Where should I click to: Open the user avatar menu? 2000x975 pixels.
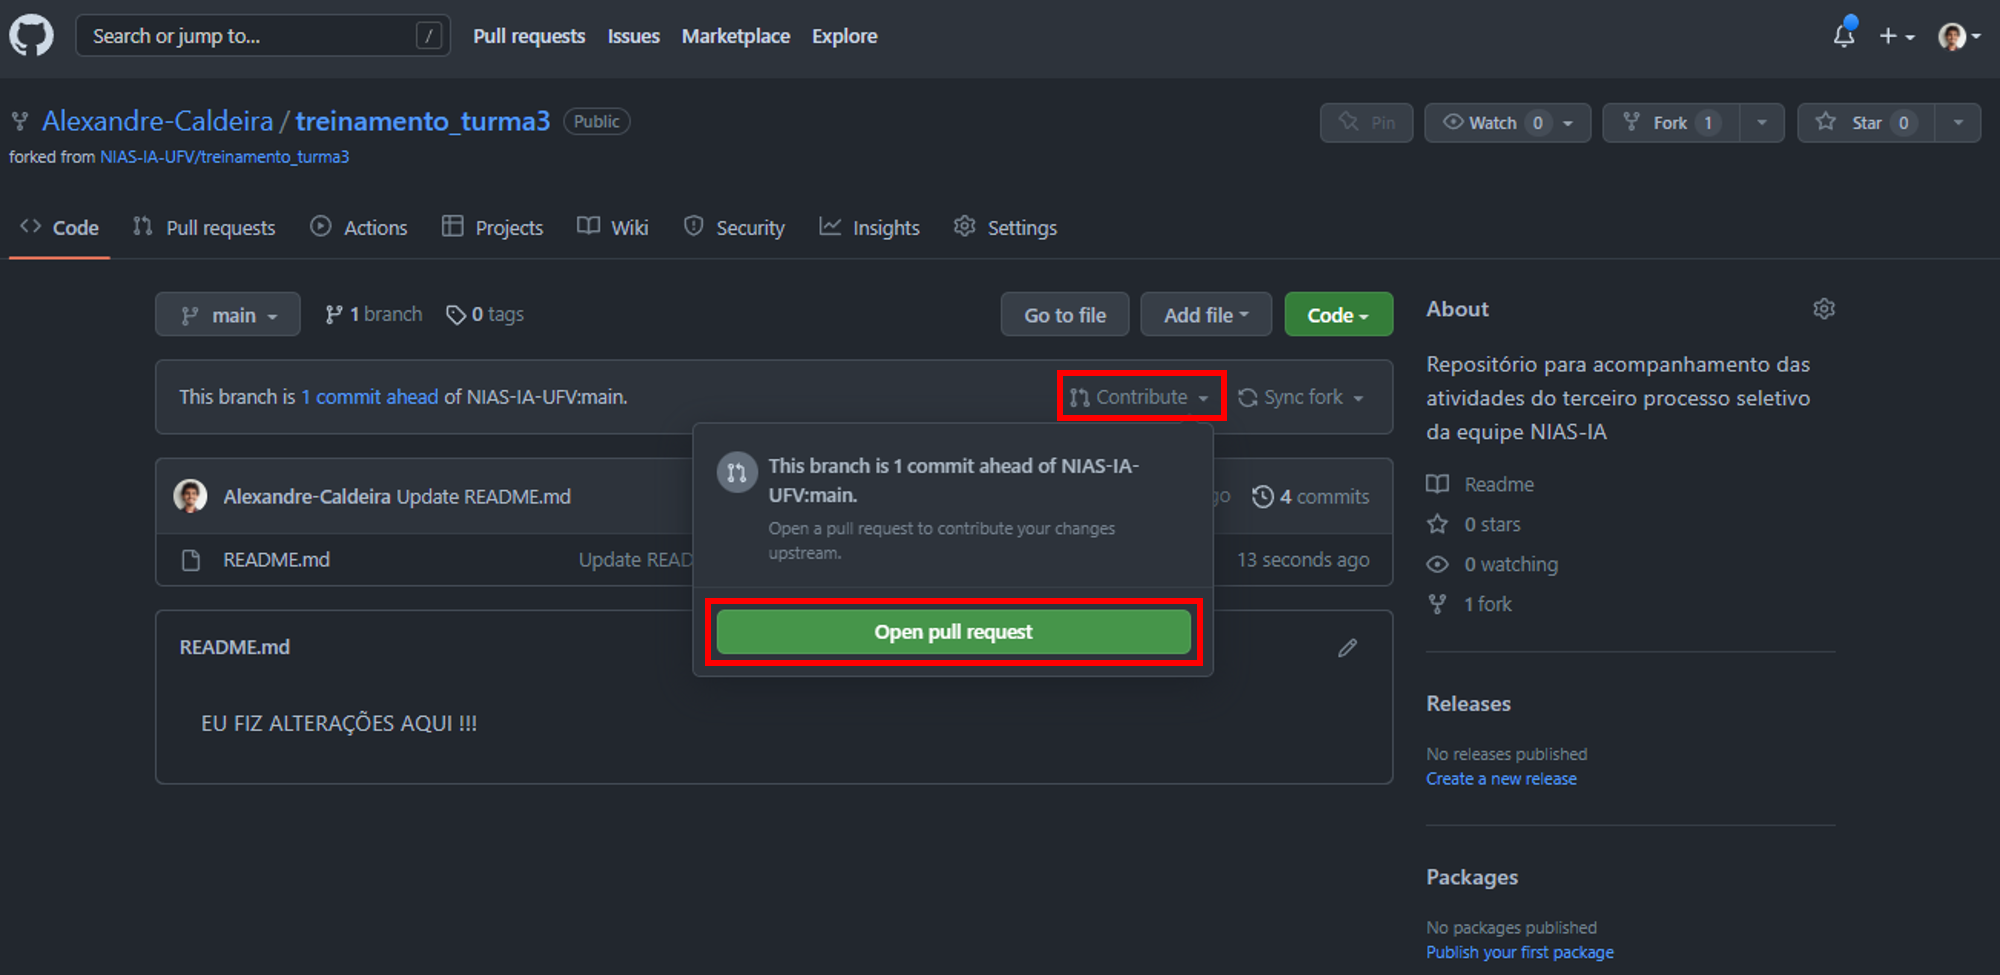[x=1958, y=36]
